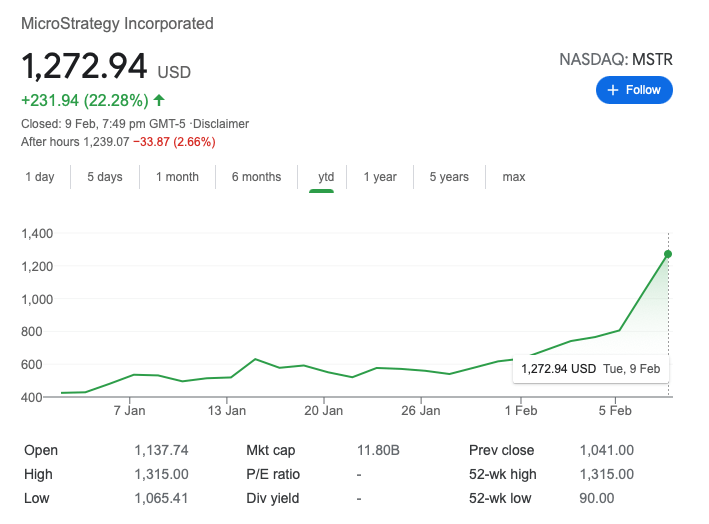Click the 1,272.94 USD Tue, 9 Feb tooltip

[591, 369]
